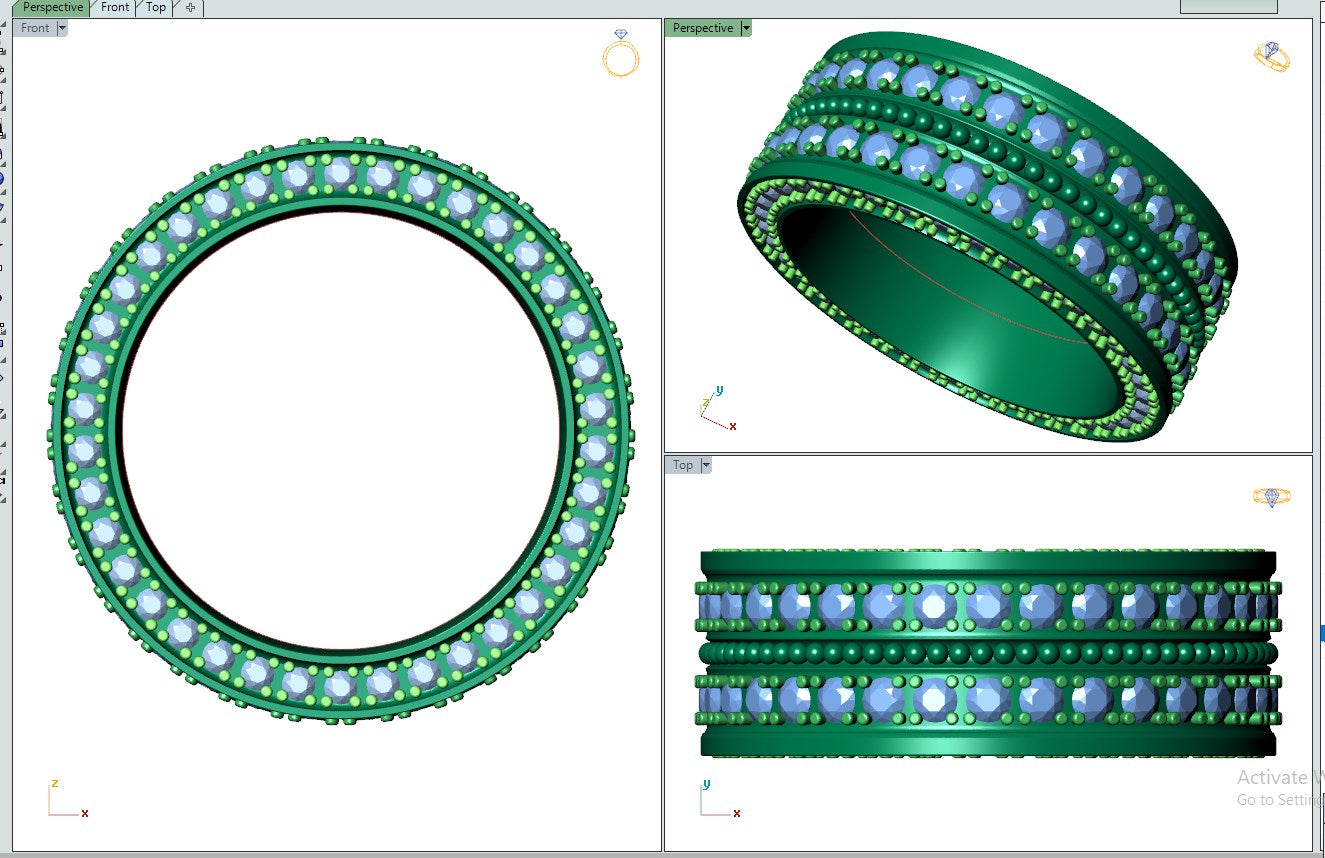This screenshot has width=1325, height=858.
Task: Expand the Top viewport menu arrow
Action: [x=706, y=465]
